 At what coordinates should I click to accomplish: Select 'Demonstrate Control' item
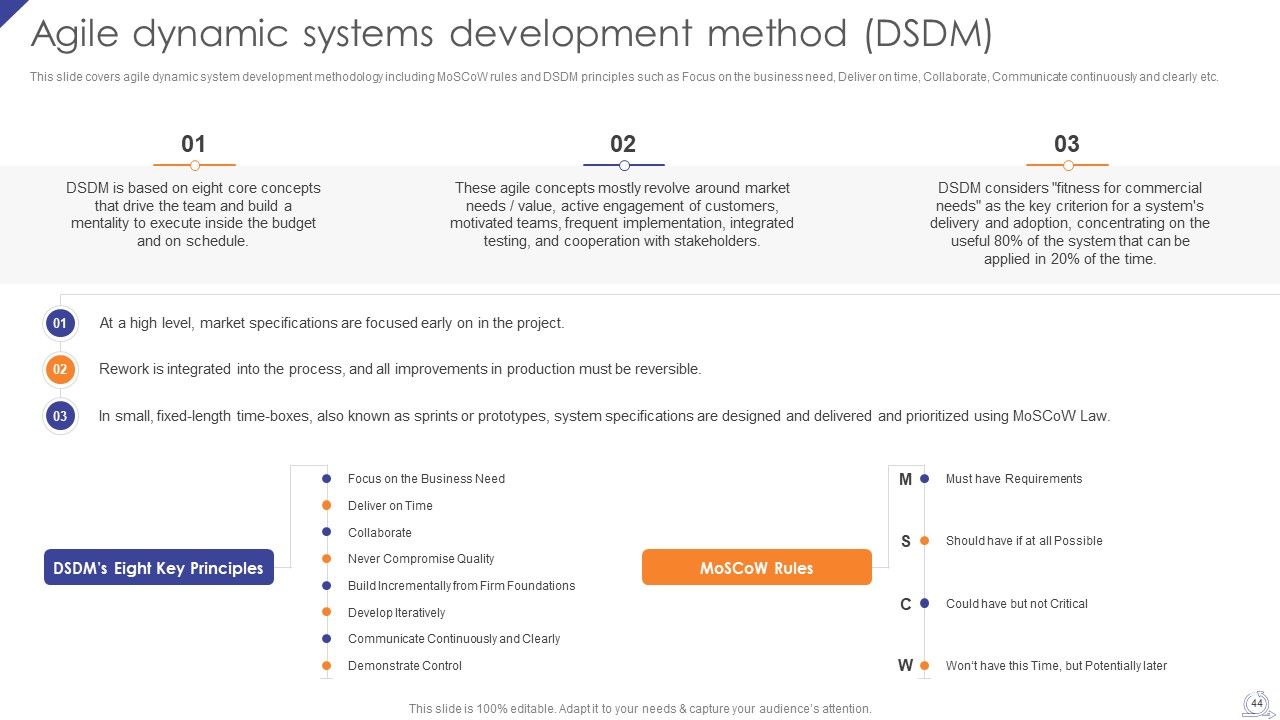click(405, 666)
